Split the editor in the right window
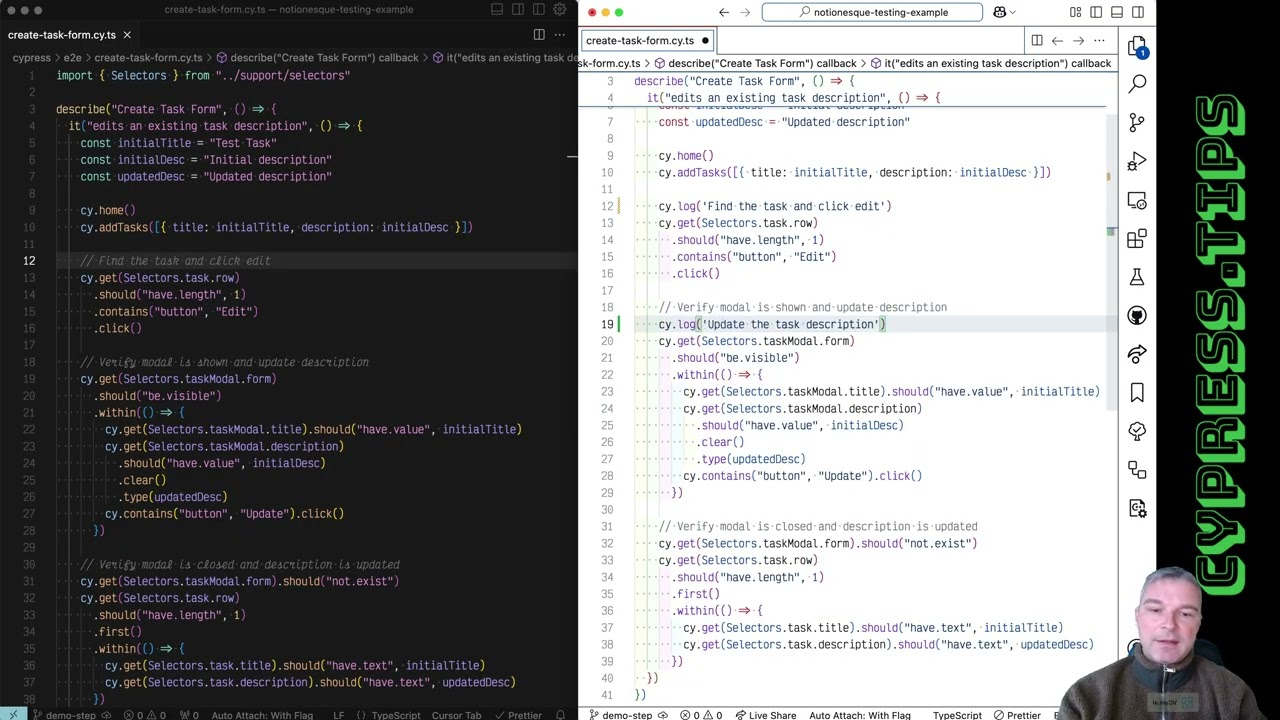 click(x=1037, y=41)
